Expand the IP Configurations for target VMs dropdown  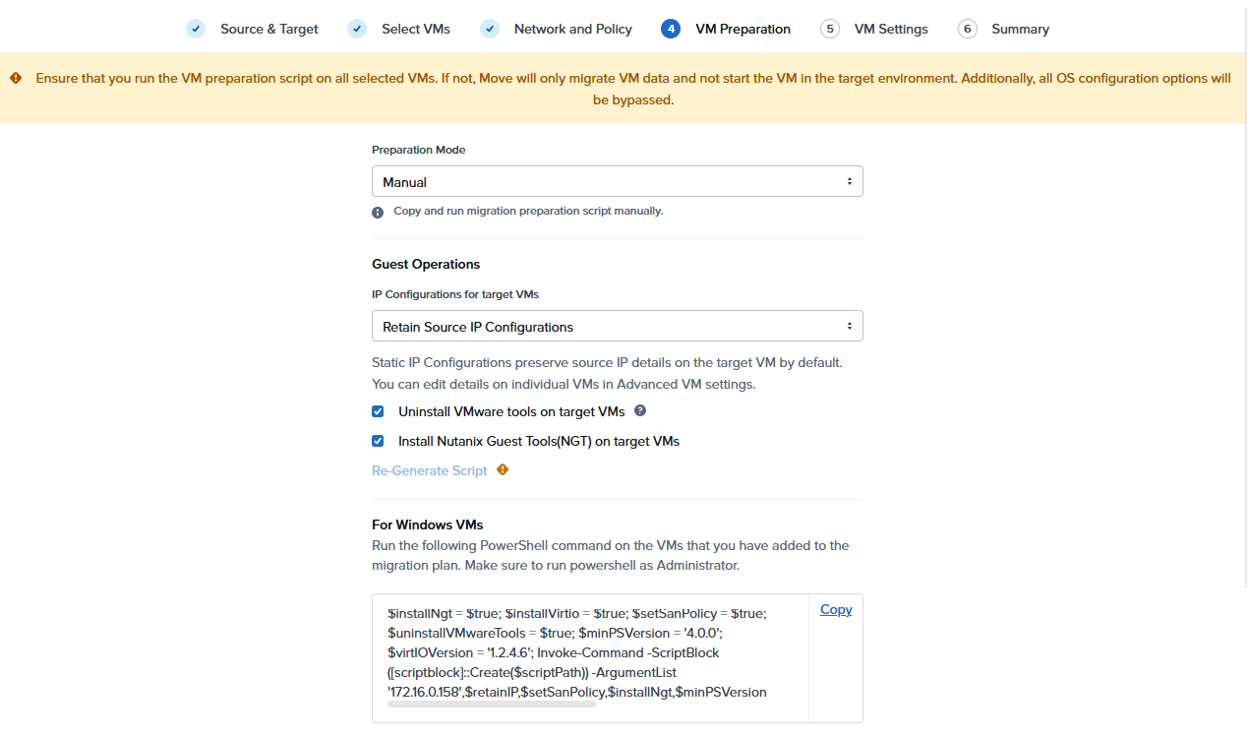(x=617, y=327)
